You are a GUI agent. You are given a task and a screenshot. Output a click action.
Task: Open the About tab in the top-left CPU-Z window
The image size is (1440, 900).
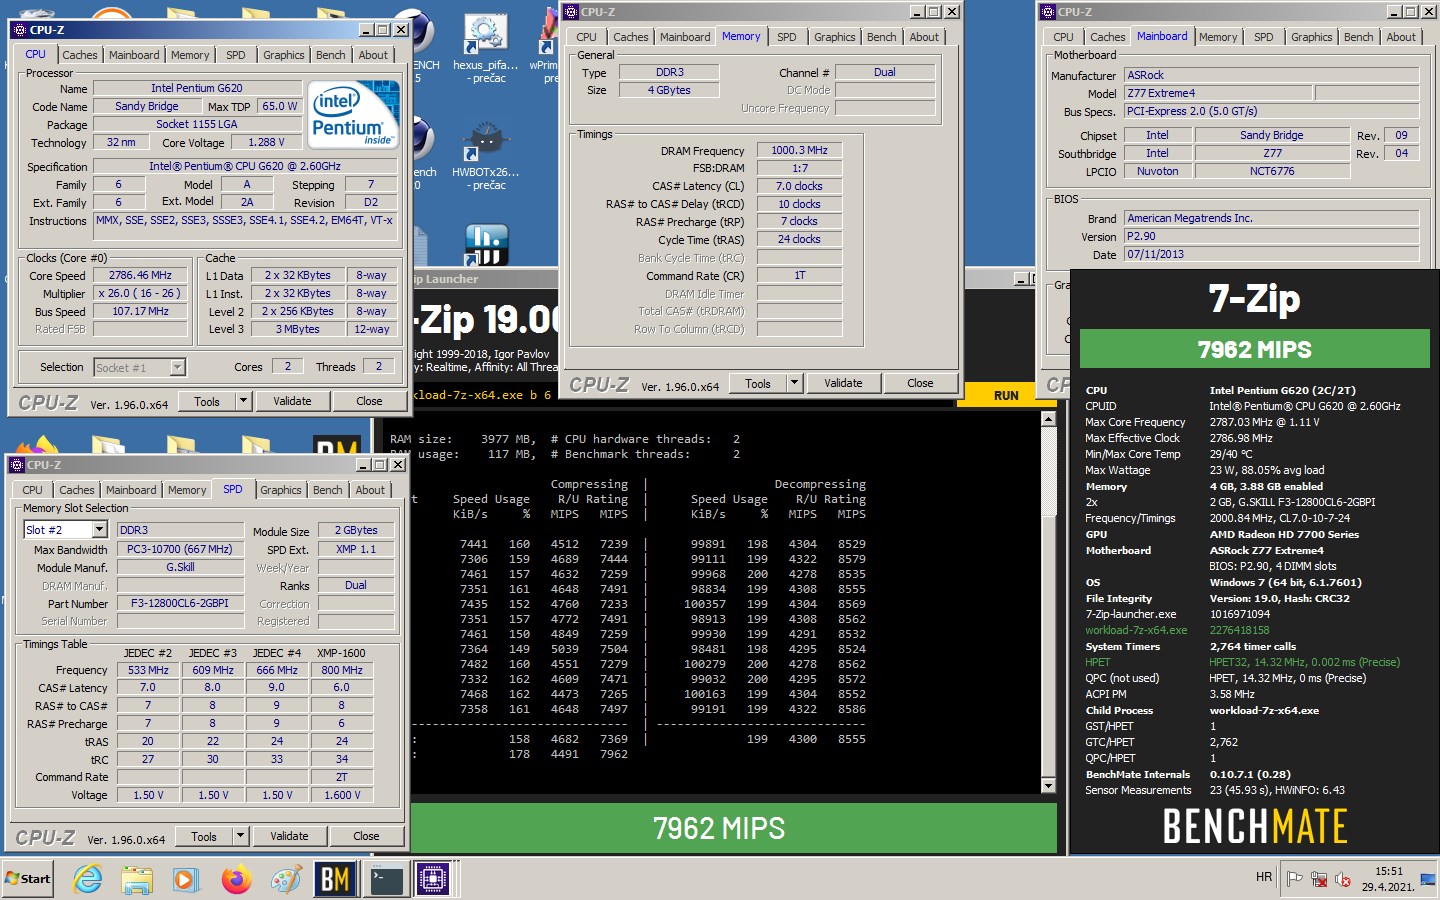373,55
